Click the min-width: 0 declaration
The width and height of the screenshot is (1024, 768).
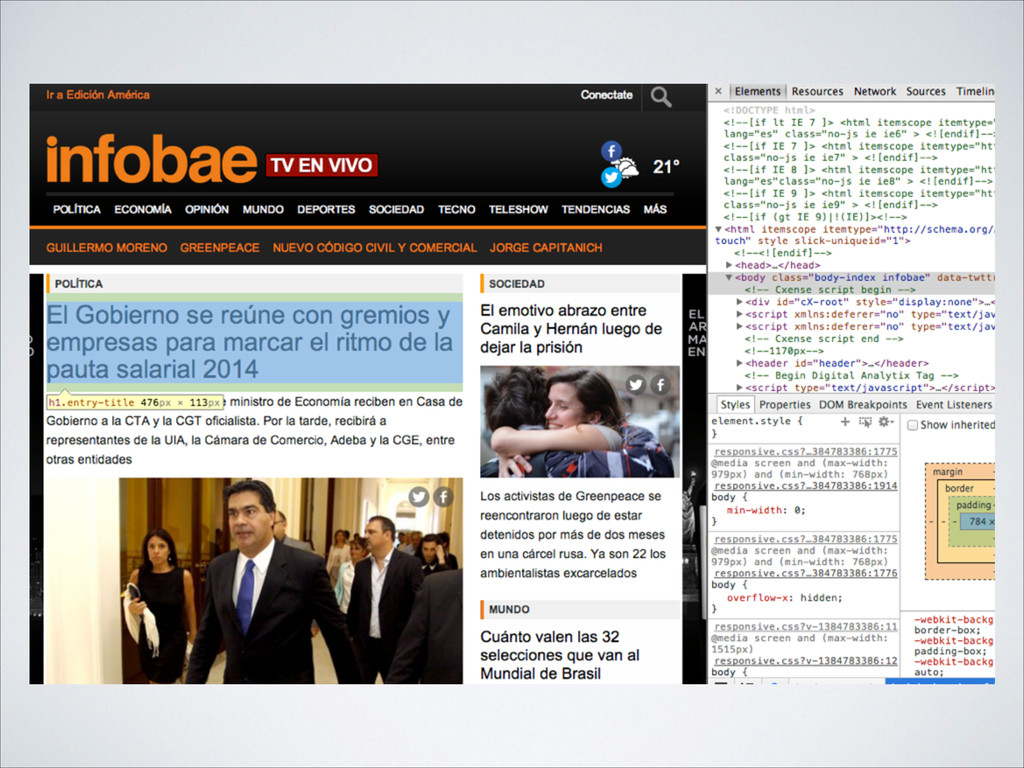click(766, 511)
